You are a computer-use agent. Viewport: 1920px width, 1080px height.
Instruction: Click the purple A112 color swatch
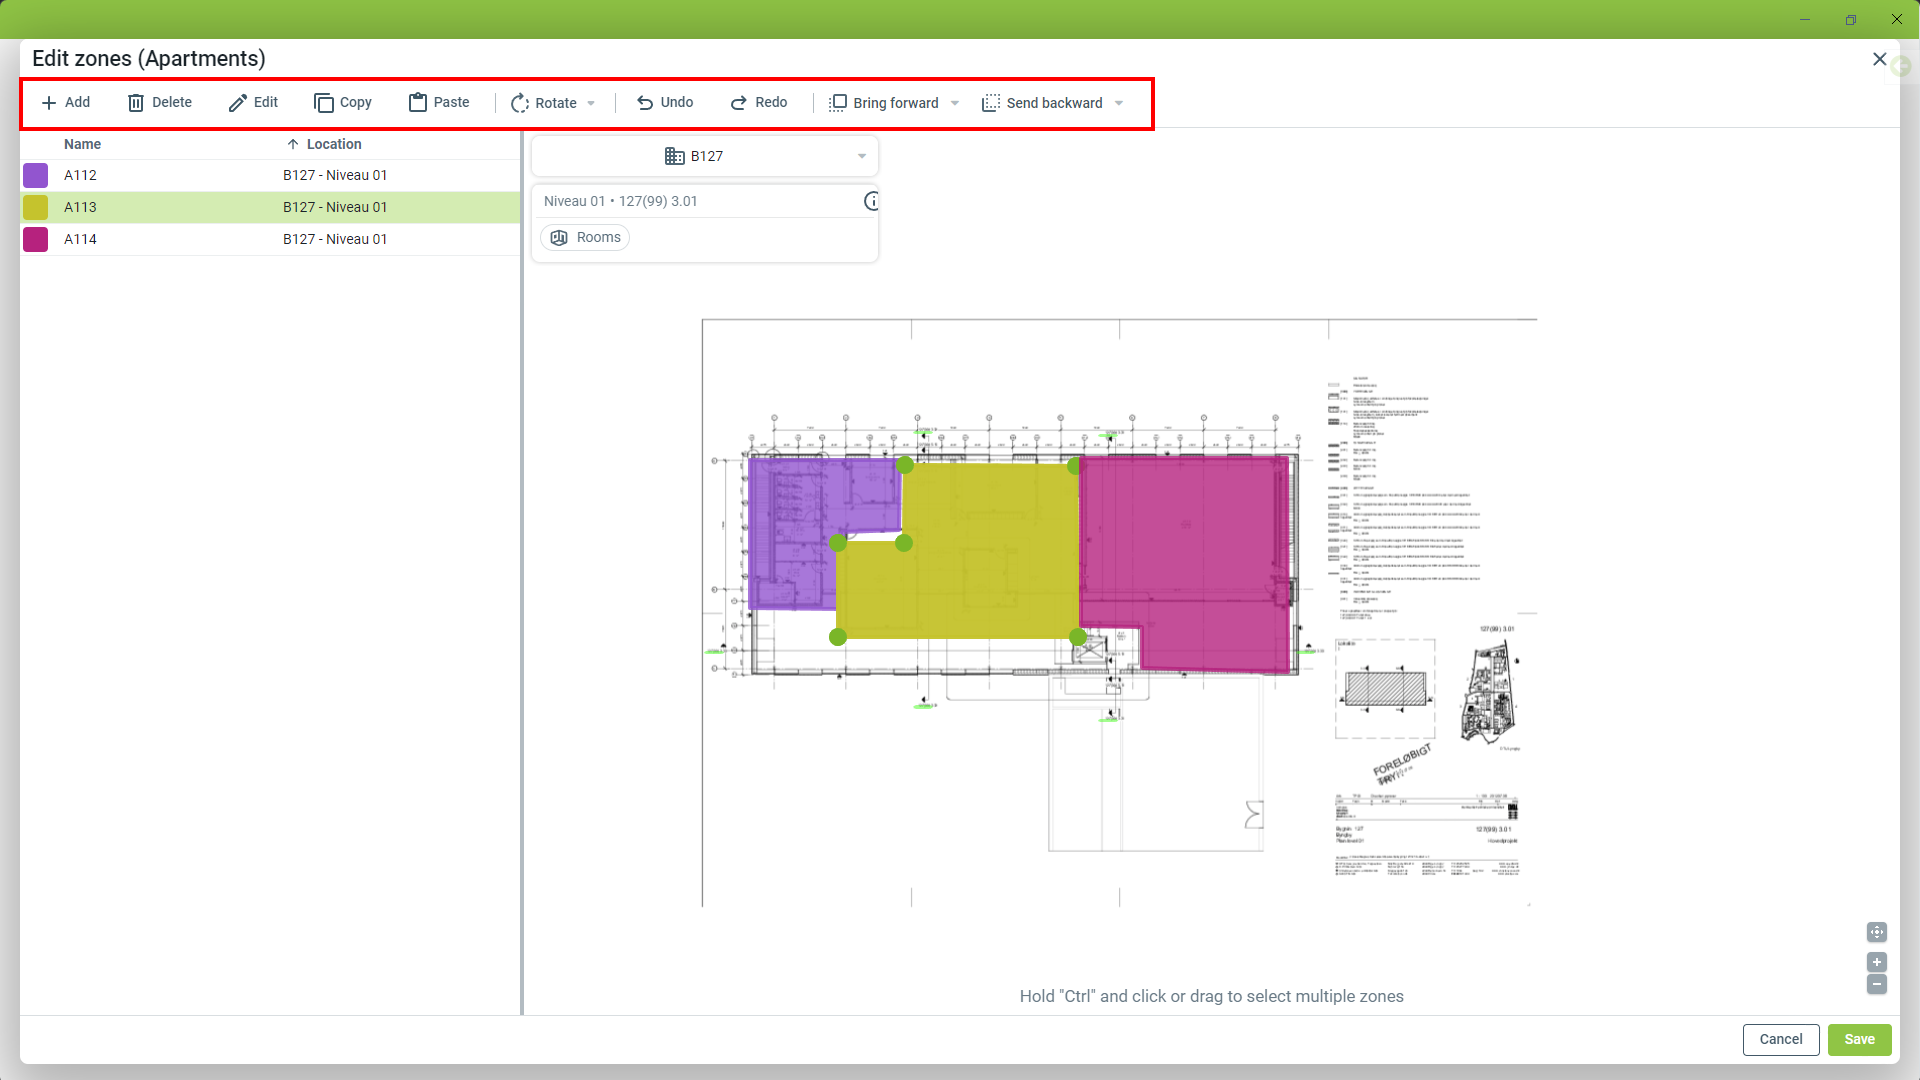[36, 176]
